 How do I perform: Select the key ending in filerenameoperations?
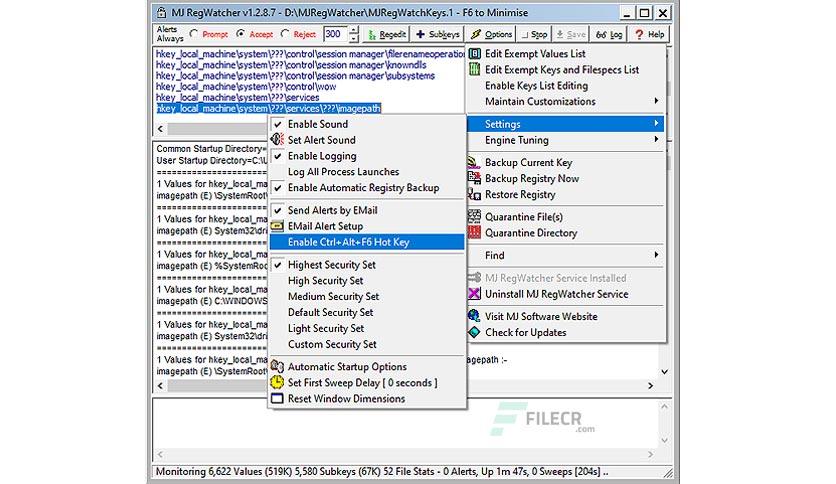(x=310, y=54)
